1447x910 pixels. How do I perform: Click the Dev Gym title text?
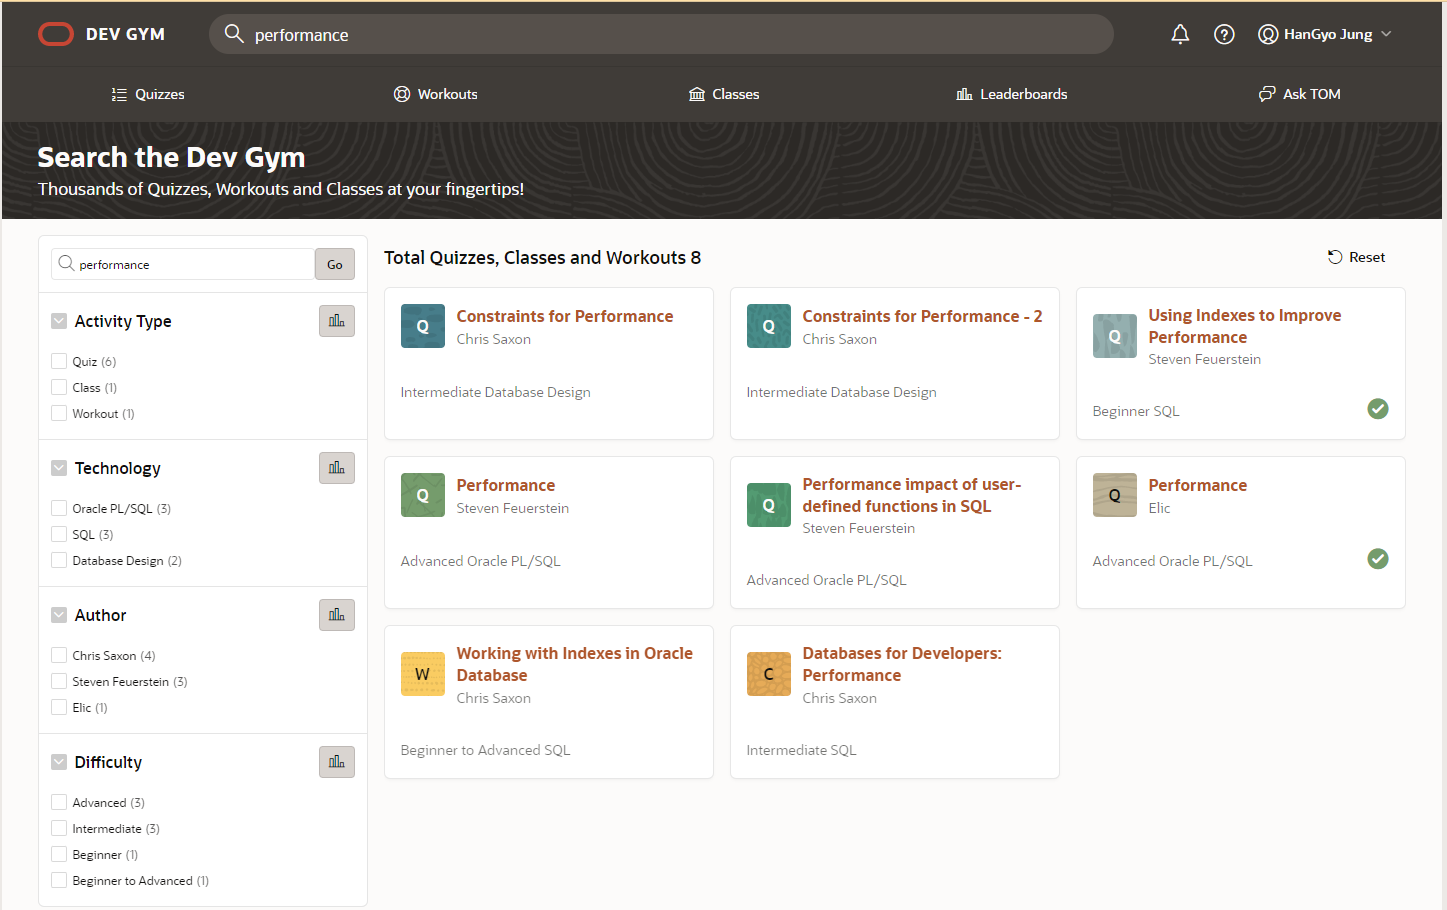click(x=125, y=34)
